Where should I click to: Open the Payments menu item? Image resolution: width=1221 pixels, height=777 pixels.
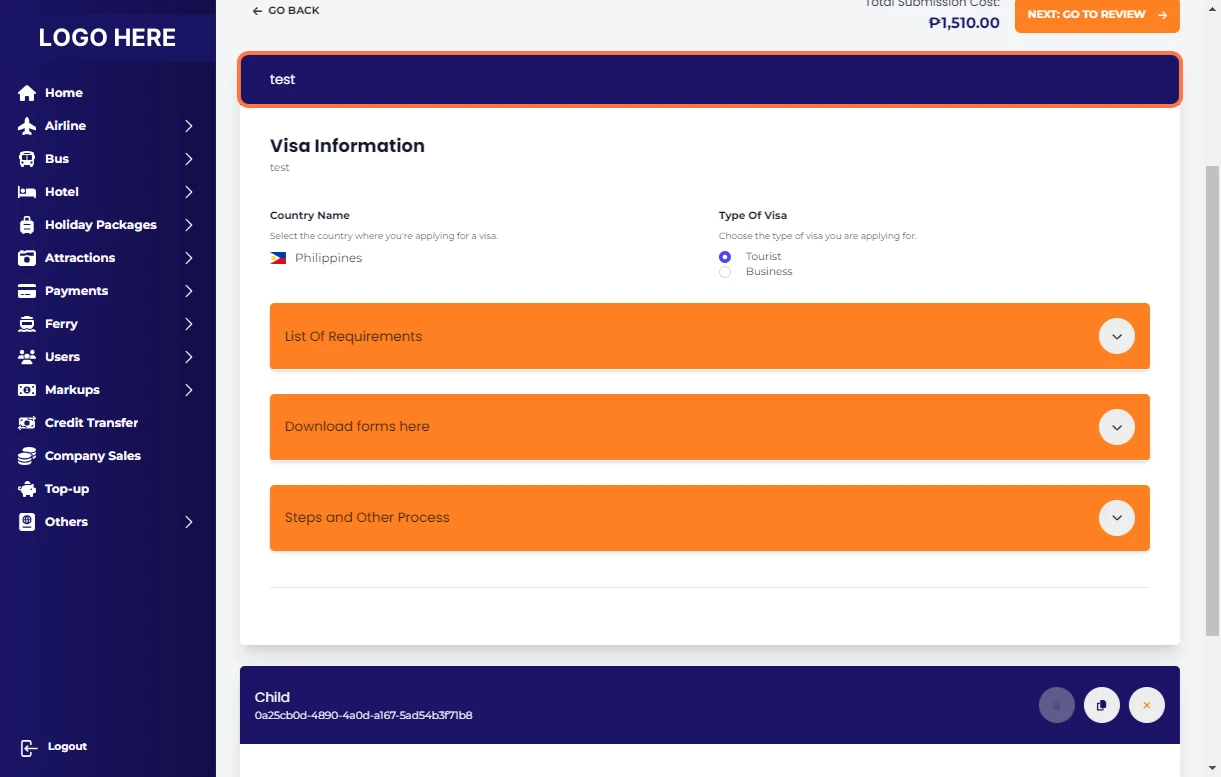pos(76,291)
